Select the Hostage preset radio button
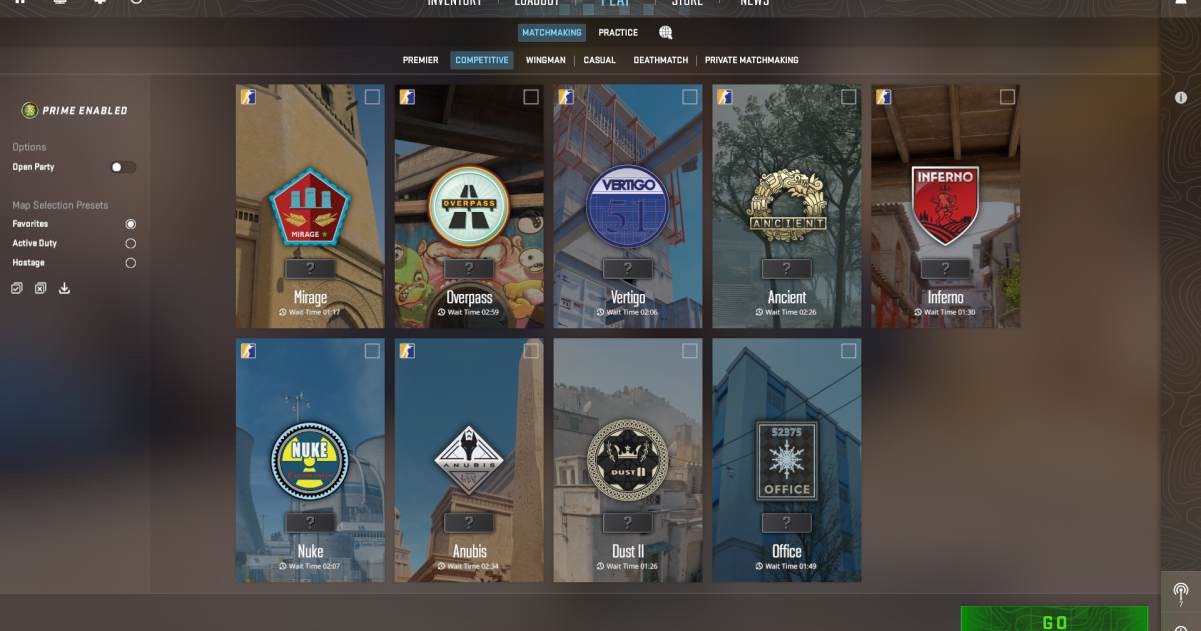This screenshot has width=1201, height=631. tap(131, 263)
